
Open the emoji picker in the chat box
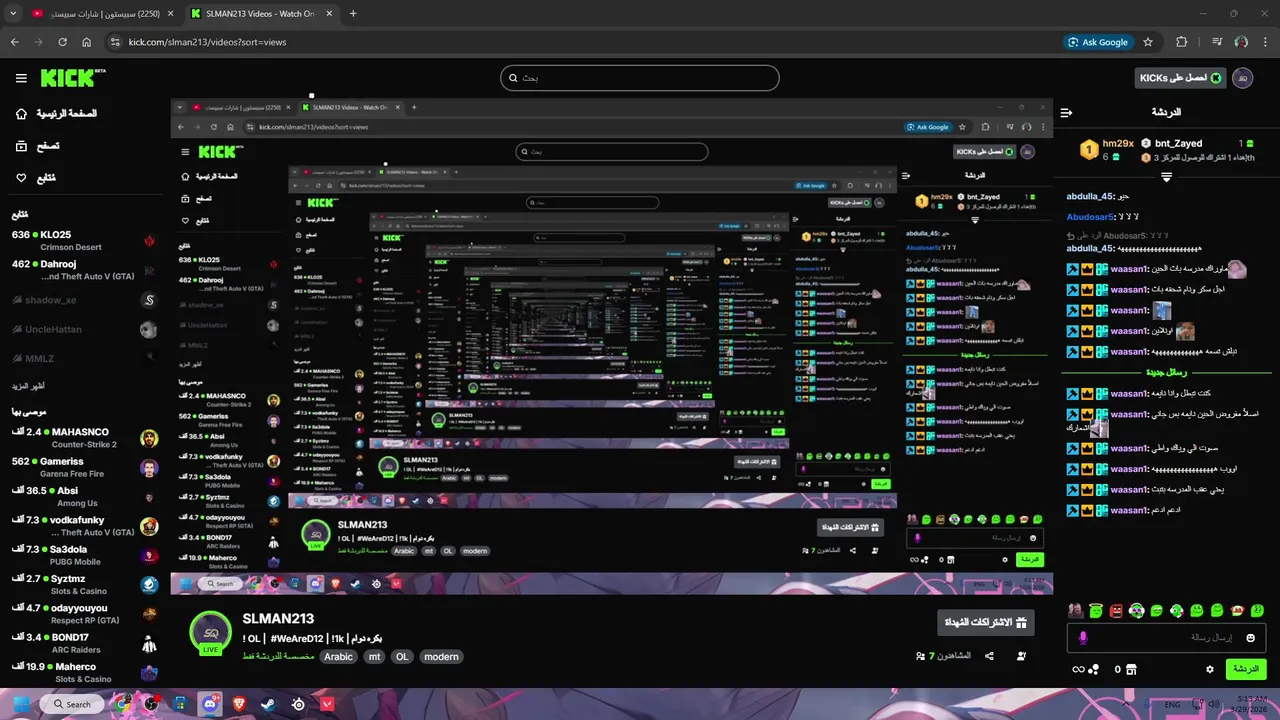[1250, 637]
